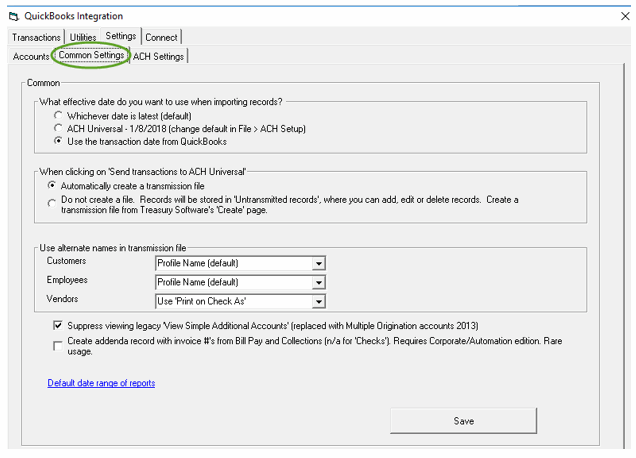
Task: Open the 'Default date range of reports' link
Action: pos(101,383)
